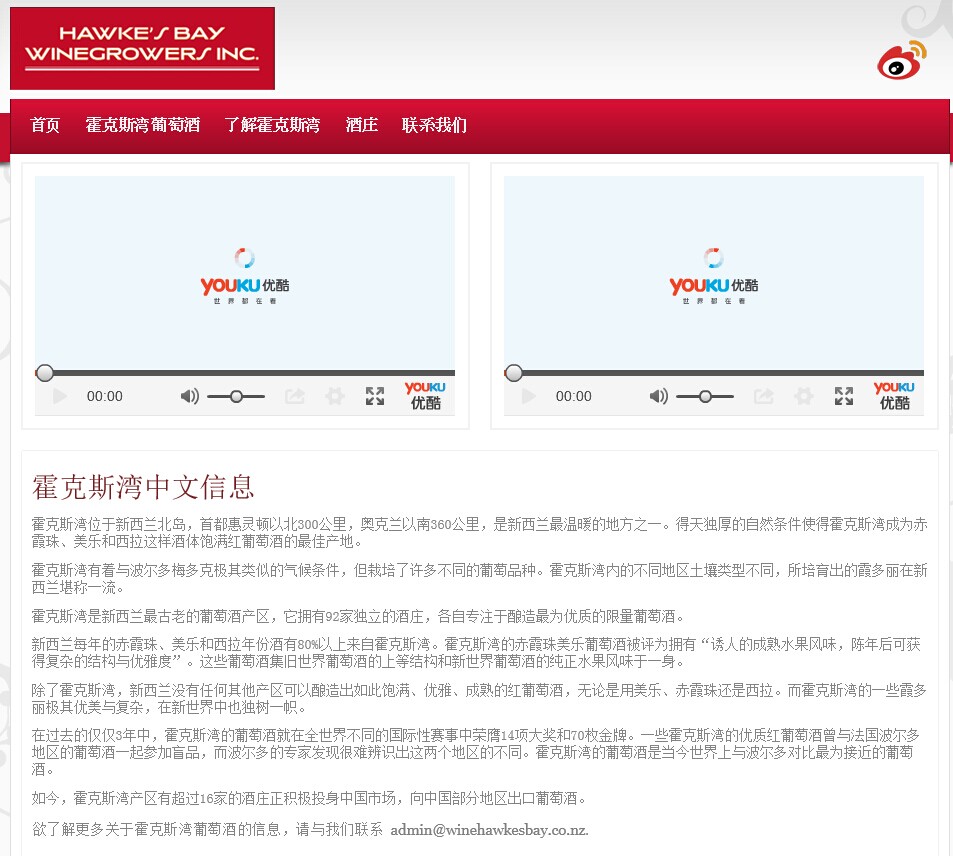Viewport: 953px width, 856px height.
Task: Mute the right video speaker icon
Action: 658,397
